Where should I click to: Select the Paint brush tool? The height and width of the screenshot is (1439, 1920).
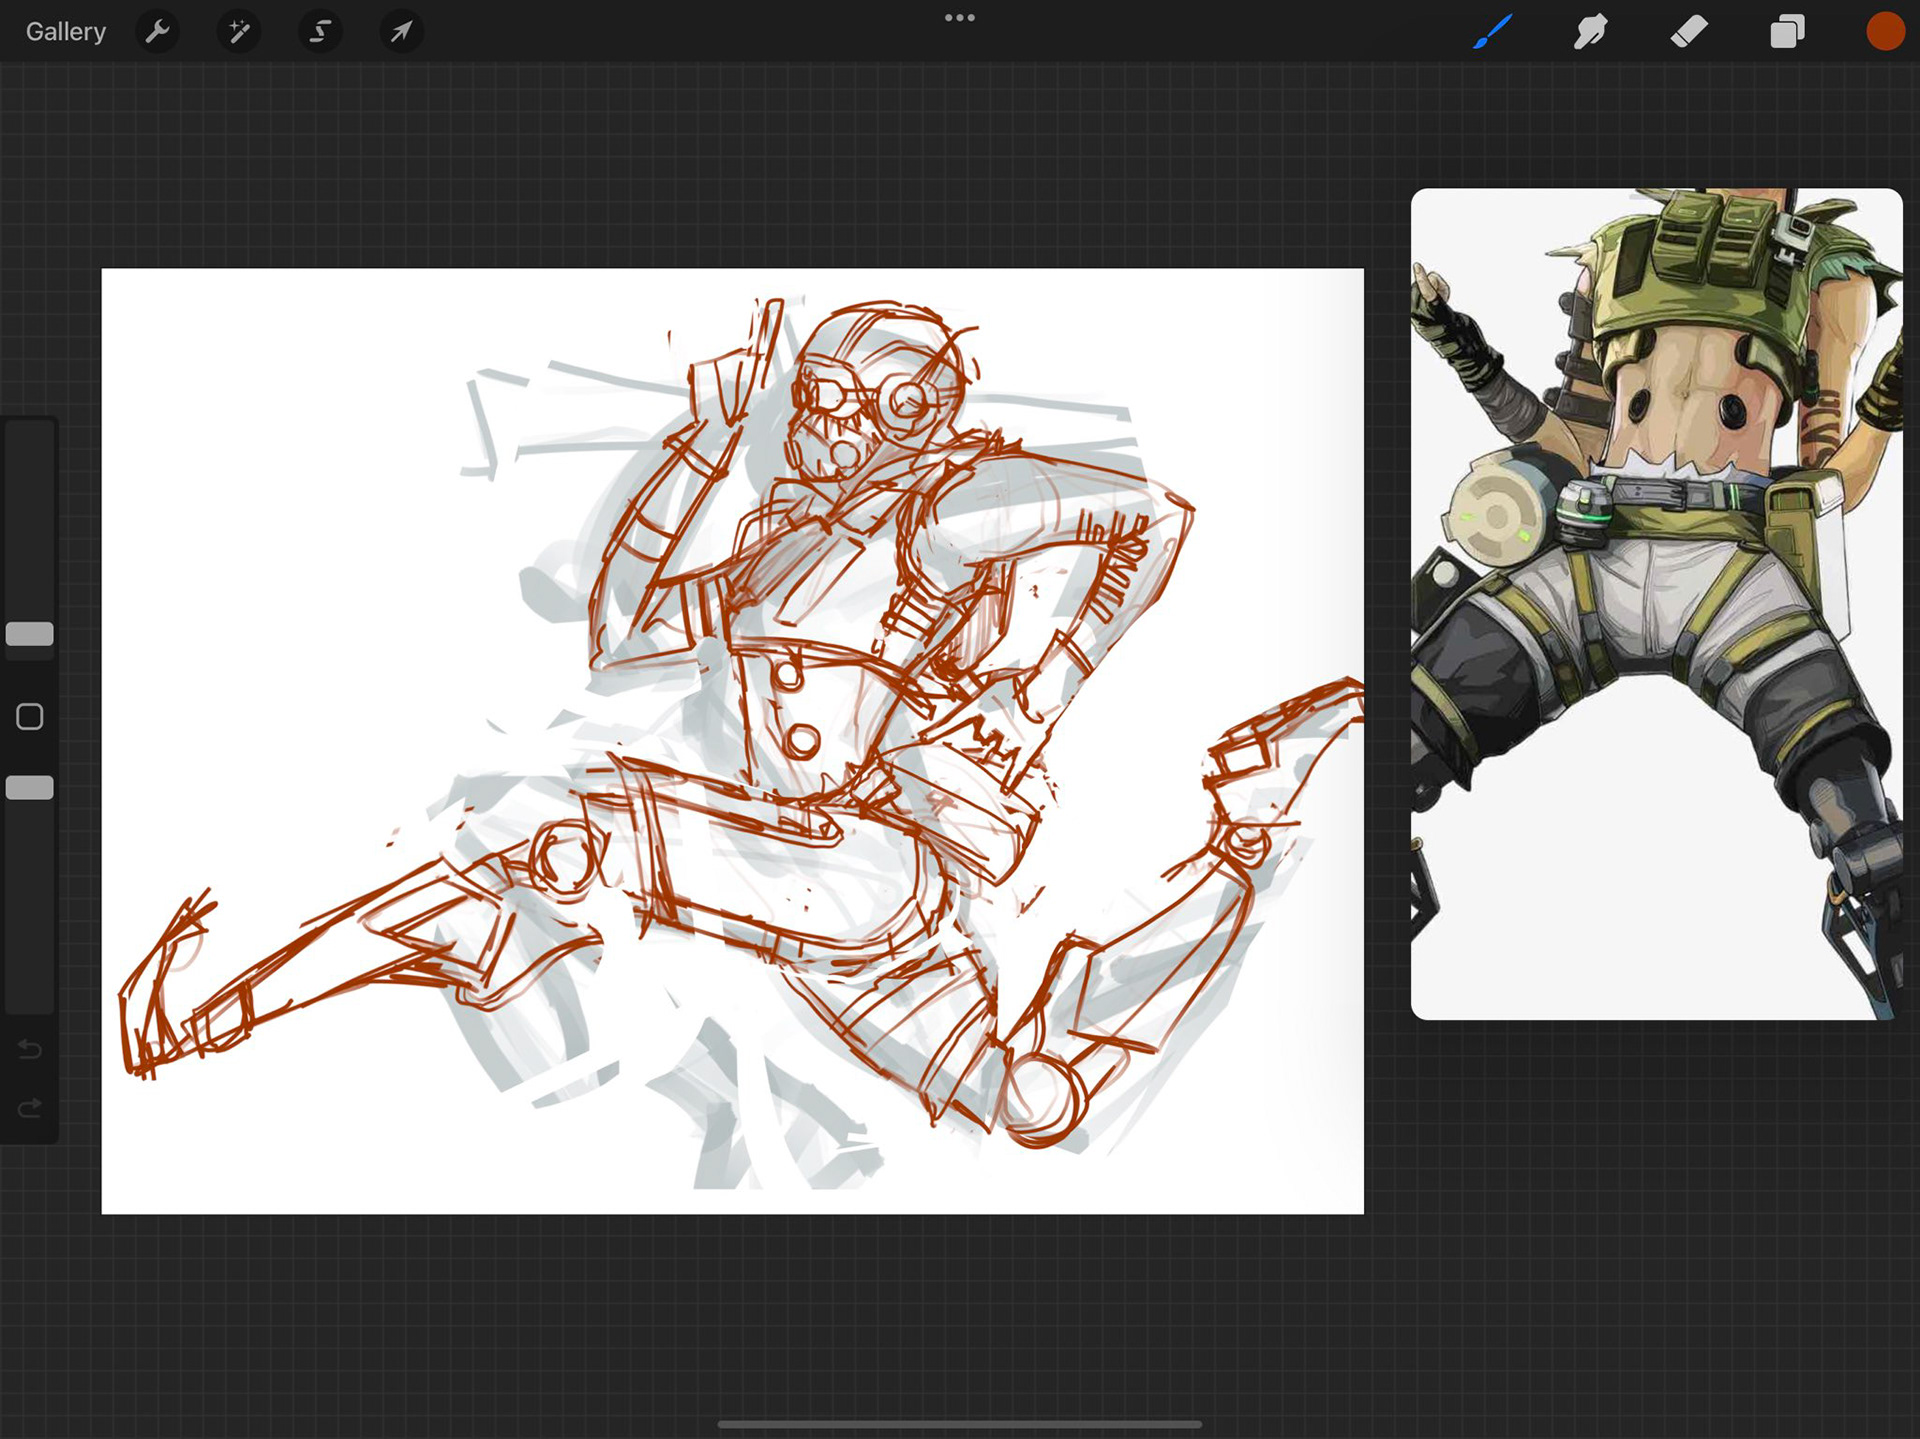tap(1492, 32)
